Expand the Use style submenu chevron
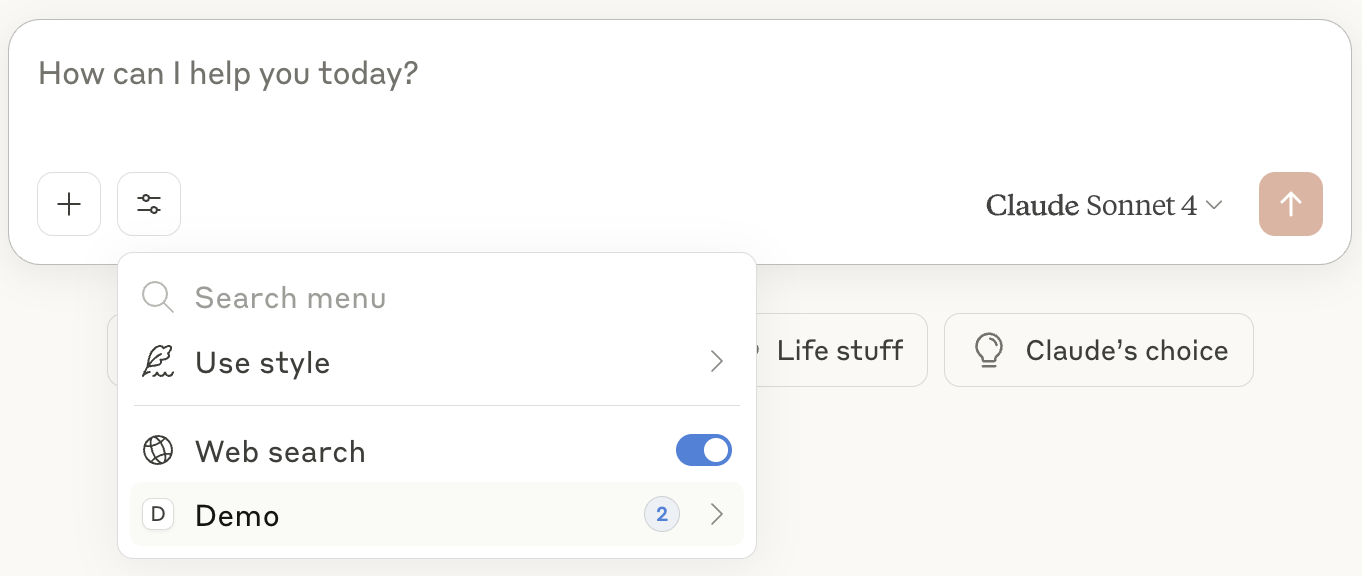1362x576 pixels. (x=716, y=362)
